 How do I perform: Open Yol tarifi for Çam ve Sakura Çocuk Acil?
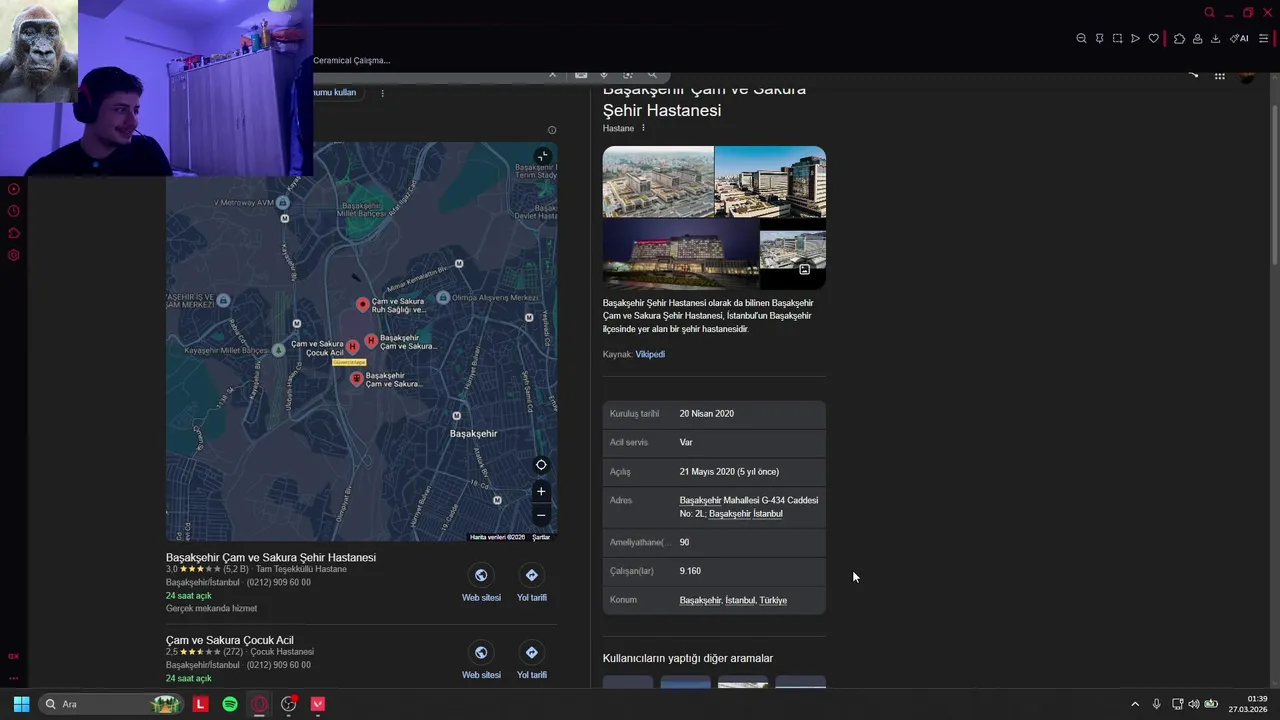point(532,661)
